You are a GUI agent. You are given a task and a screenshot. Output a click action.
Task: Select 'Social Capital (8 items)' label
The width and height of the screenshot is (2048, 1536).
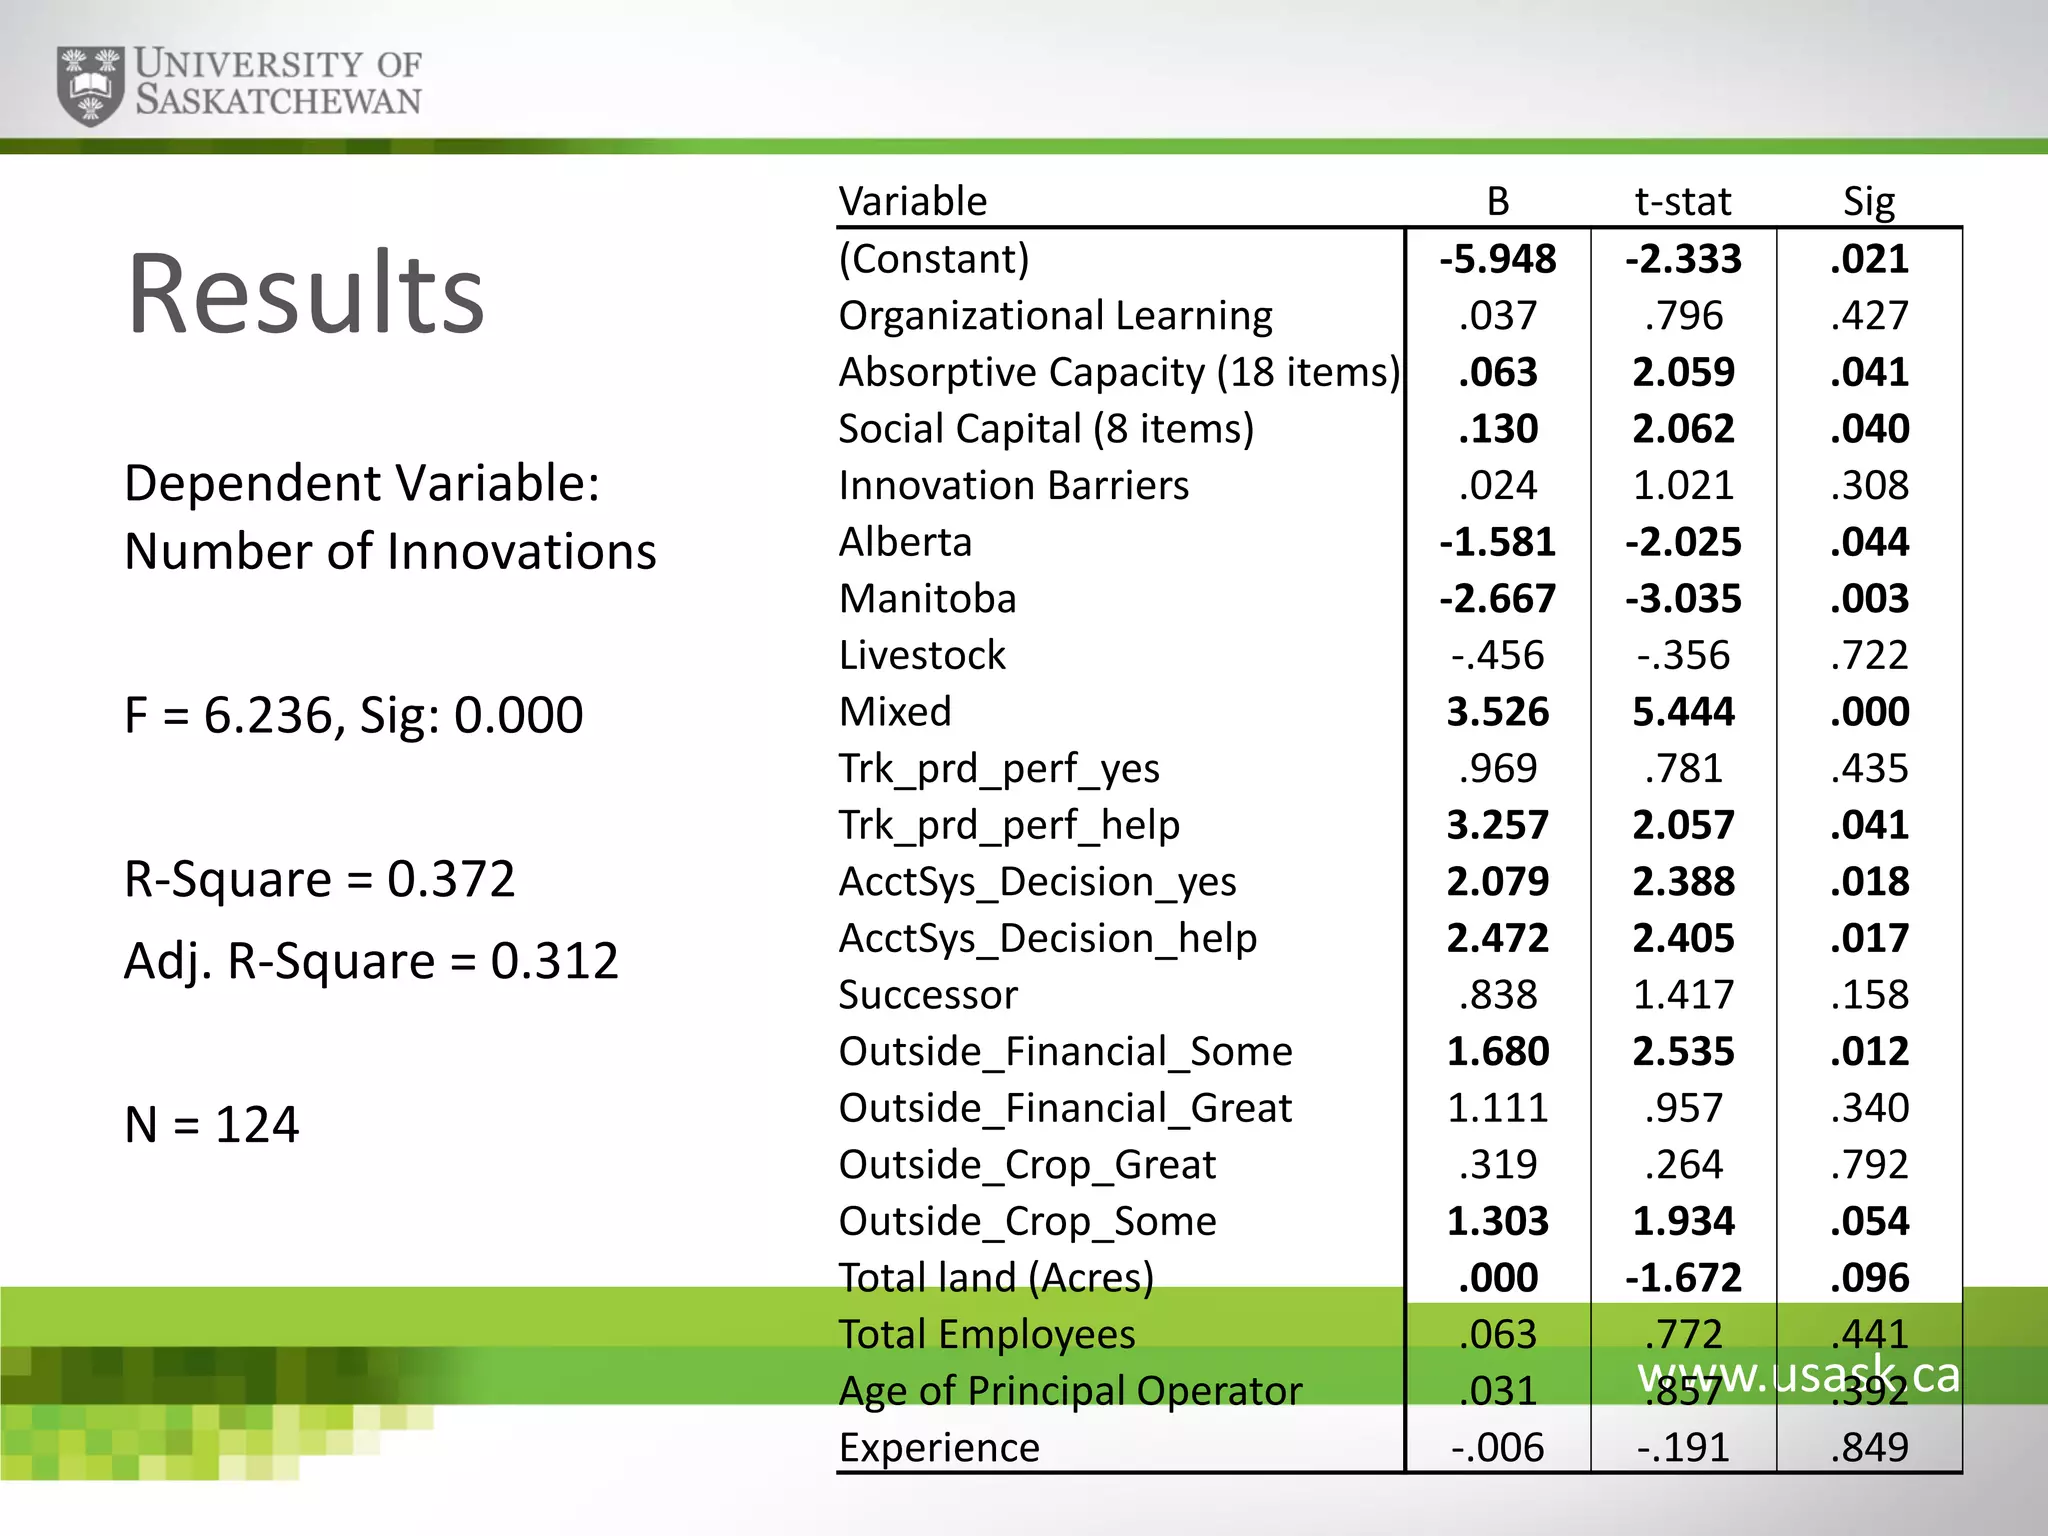1046,429
